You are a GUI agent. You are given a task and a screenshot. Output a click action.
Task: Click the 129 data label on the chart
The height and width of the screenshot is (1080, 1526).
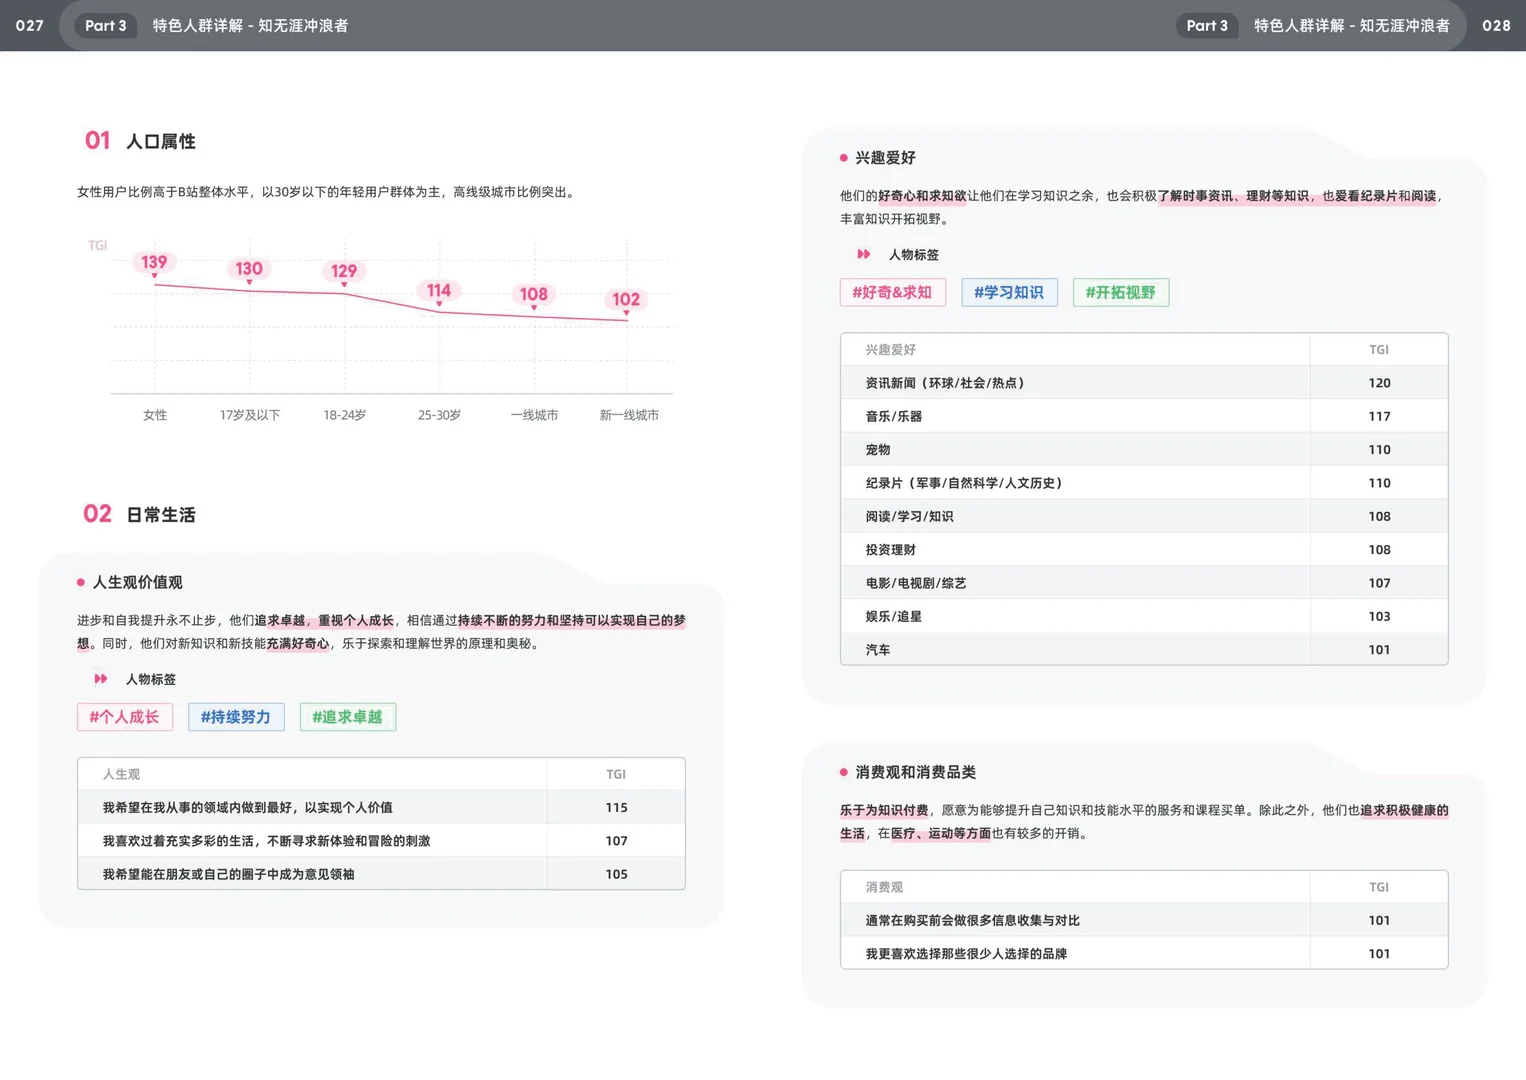[x=344, y=271]
